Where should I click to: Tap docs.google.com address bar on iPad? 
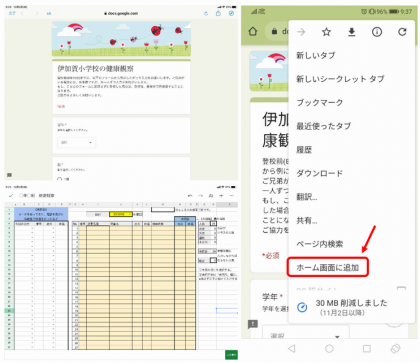click(x=121, y=13)
